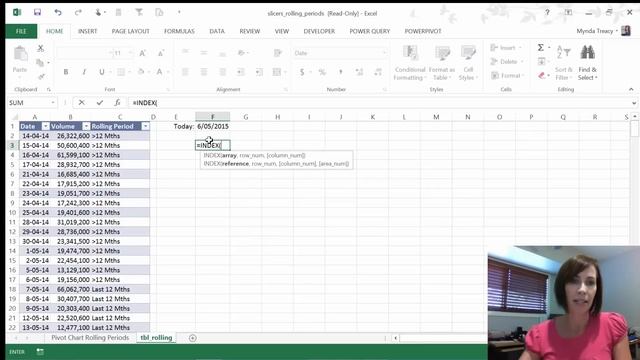This screenshot has width=640, height=360.
Task: Switch to the FORMULAS tab
Action: (x=179, y=31)
